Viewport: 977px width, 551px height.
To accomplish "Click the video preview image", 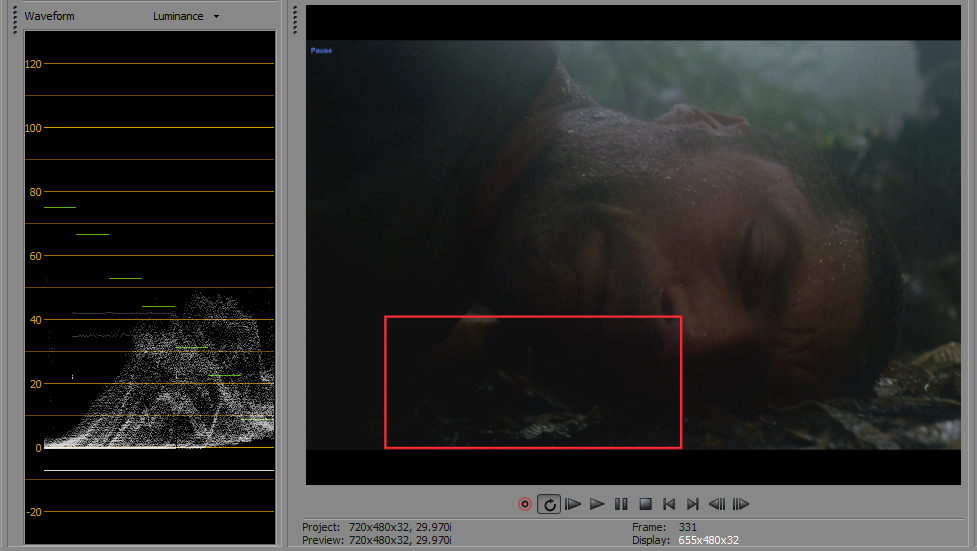I will pos(633,244).
